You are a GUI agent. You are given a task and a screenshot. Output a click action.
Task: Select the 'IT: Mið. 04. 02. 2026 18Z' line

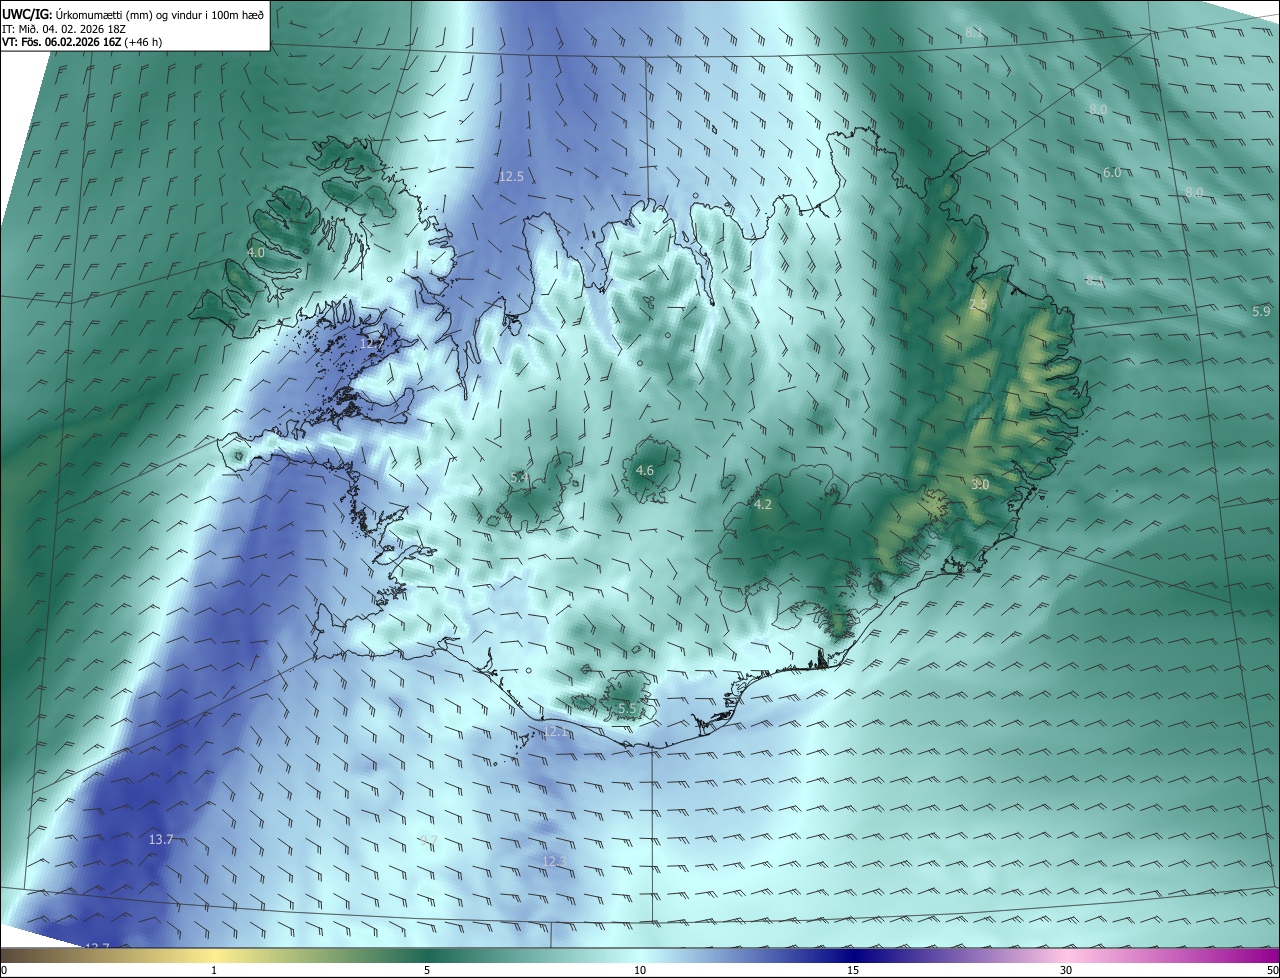click(63, 28)
